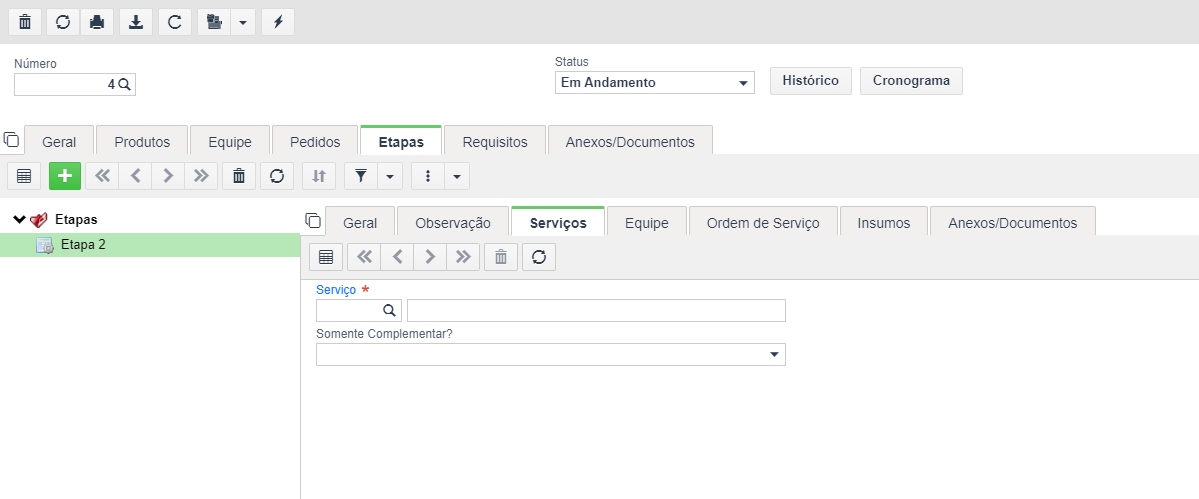Screen dimensions: 1199x499
Task: Open the Status dropdown
Action: [x=655, y=83]
